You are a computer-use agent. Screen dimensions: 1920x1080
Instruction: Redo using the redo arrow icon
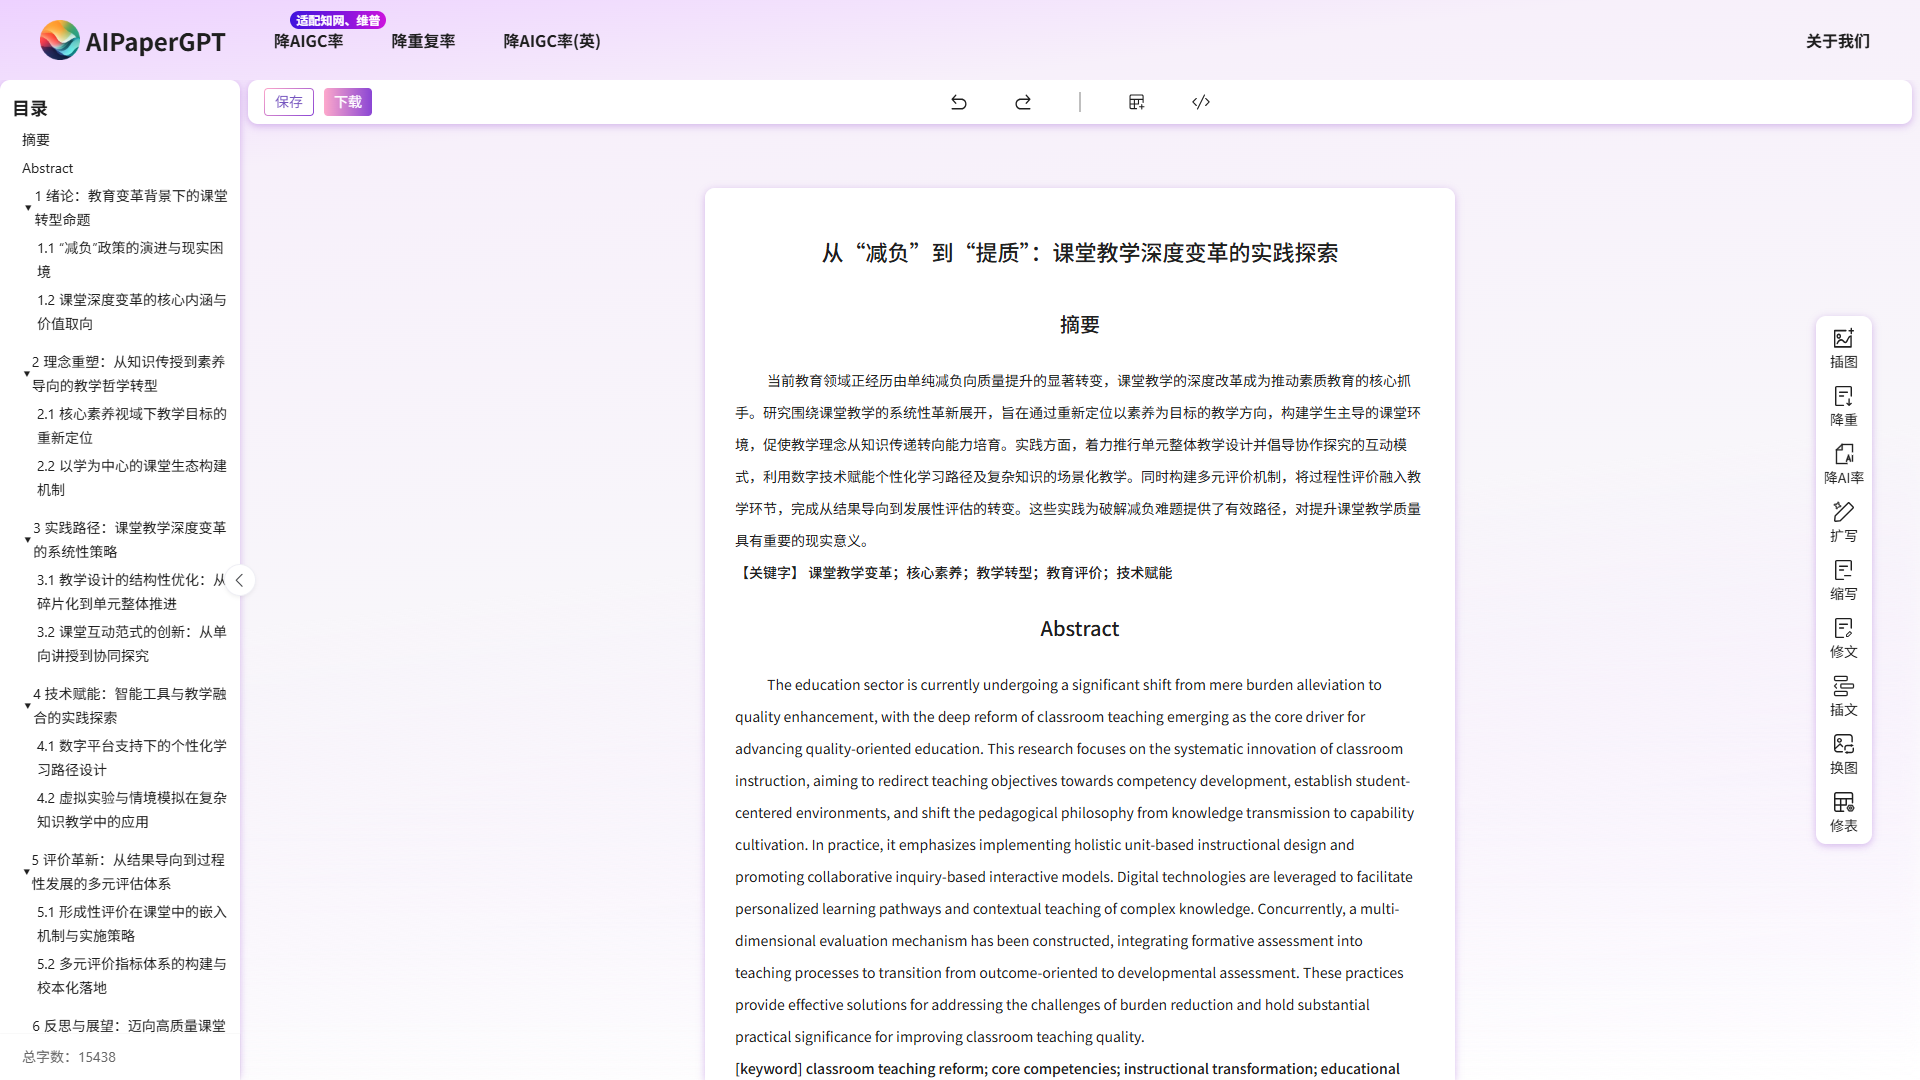(1023, 102)
